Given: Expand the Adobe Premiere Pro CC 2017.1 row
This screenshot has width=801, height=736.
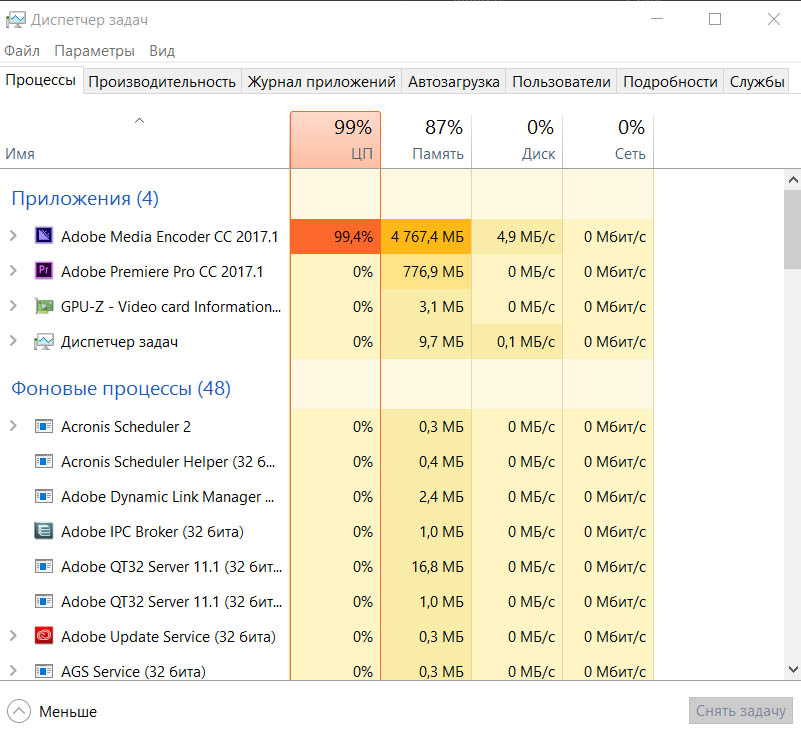Looking at the screenshot, I should [13, 271].
